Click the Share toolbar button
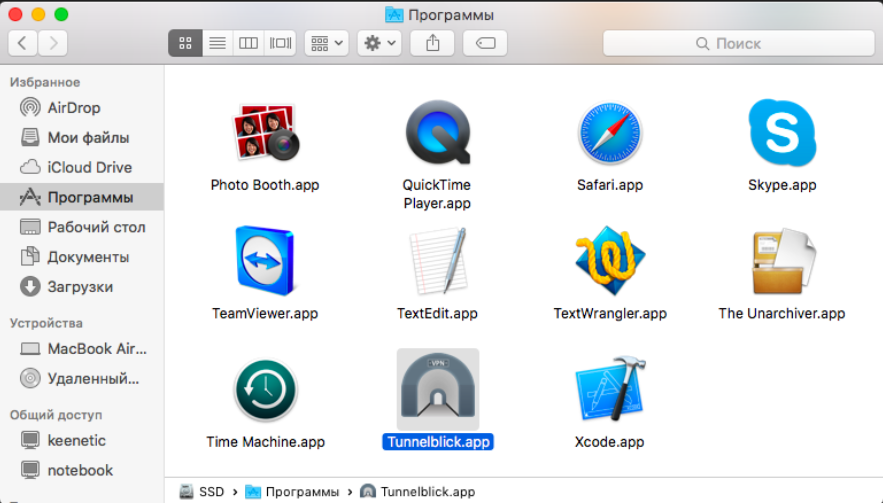This screenshot has width=883, height=503. tap(433, 43)
